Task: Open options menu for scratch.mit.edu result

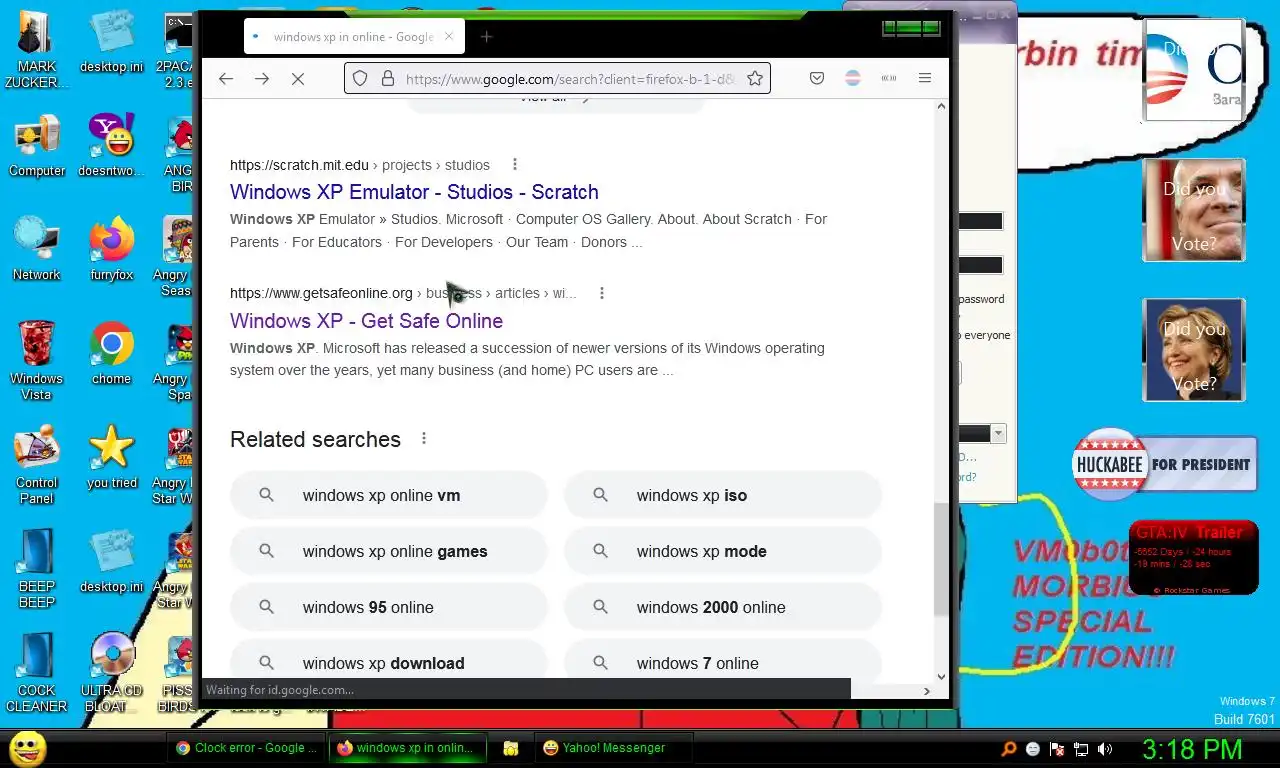Action: (515, 164)
